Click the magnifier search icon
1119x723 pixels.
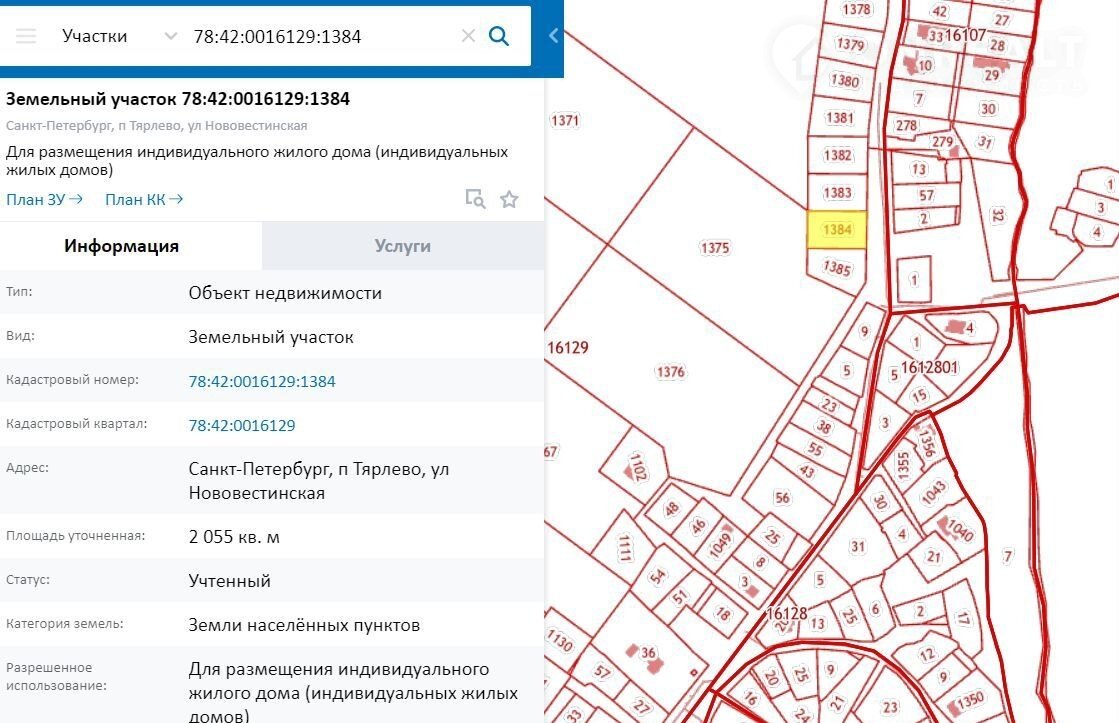499,36
